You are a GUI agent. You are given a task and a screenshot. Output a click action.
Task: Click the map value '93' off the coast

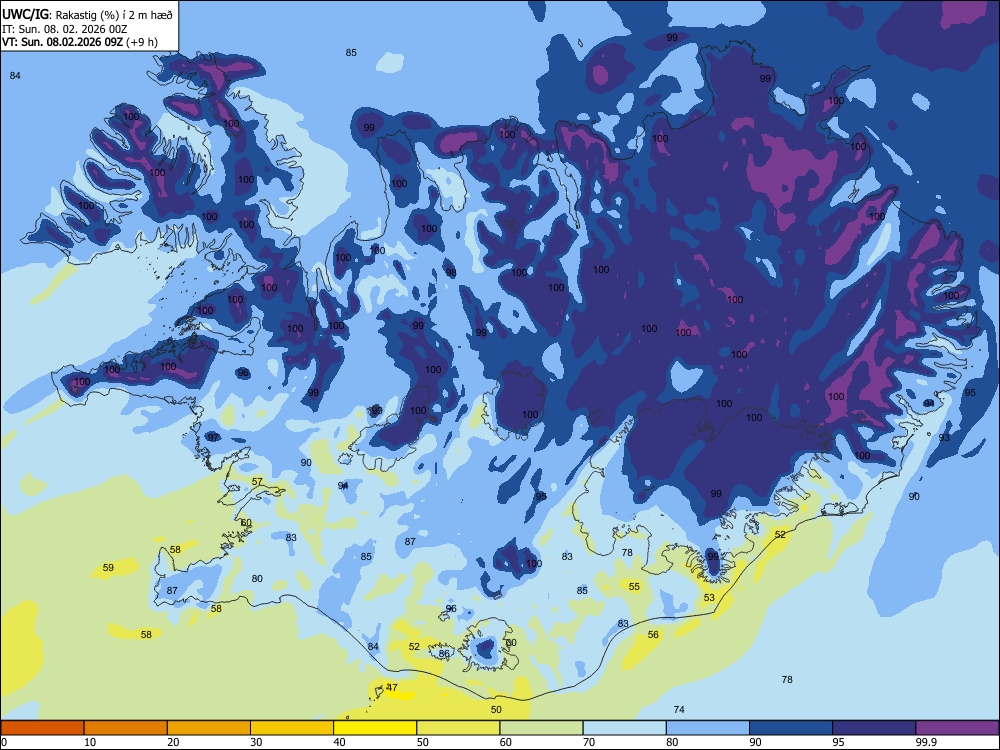pyautogui.click(x=945, y=438)
